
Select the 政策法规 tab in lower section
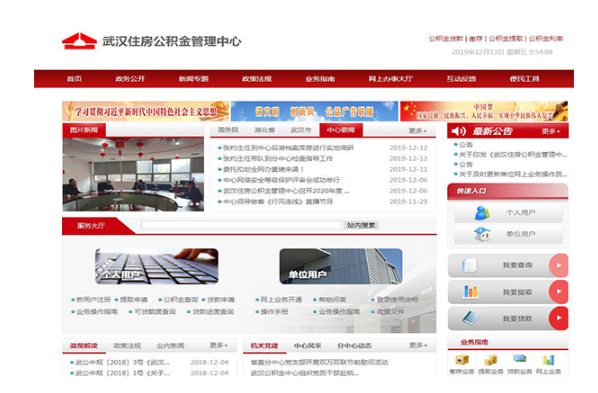click(x=127, y=346)
